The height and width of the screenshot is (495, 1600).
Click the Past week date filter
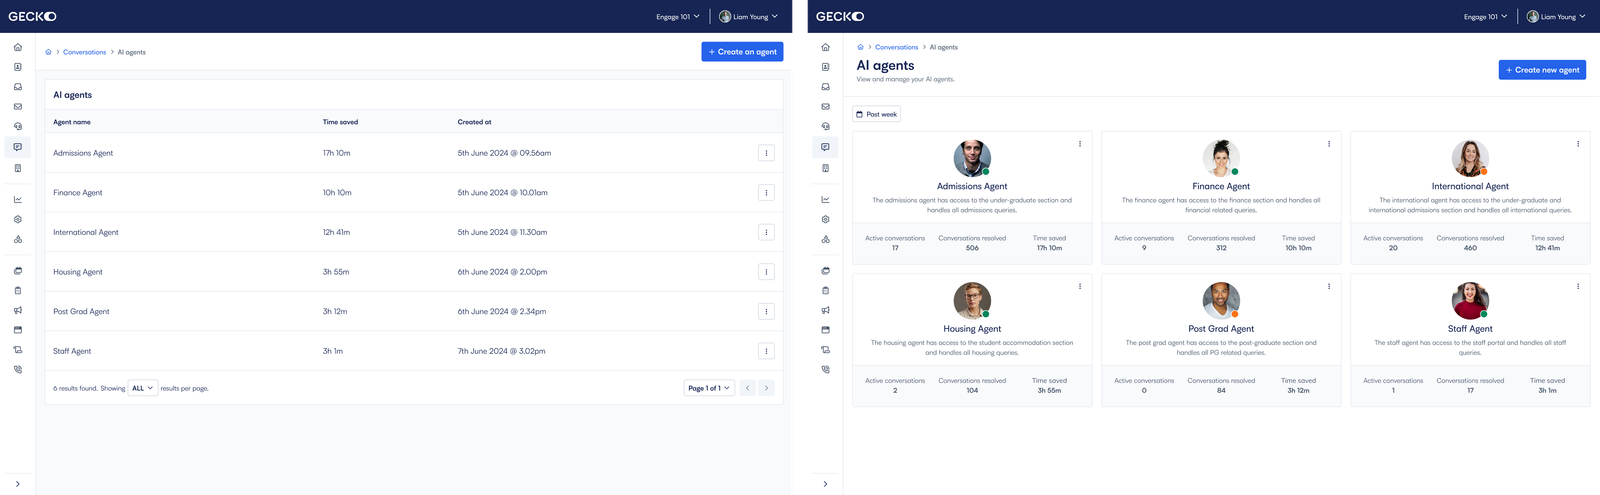(x=876, y=114)
